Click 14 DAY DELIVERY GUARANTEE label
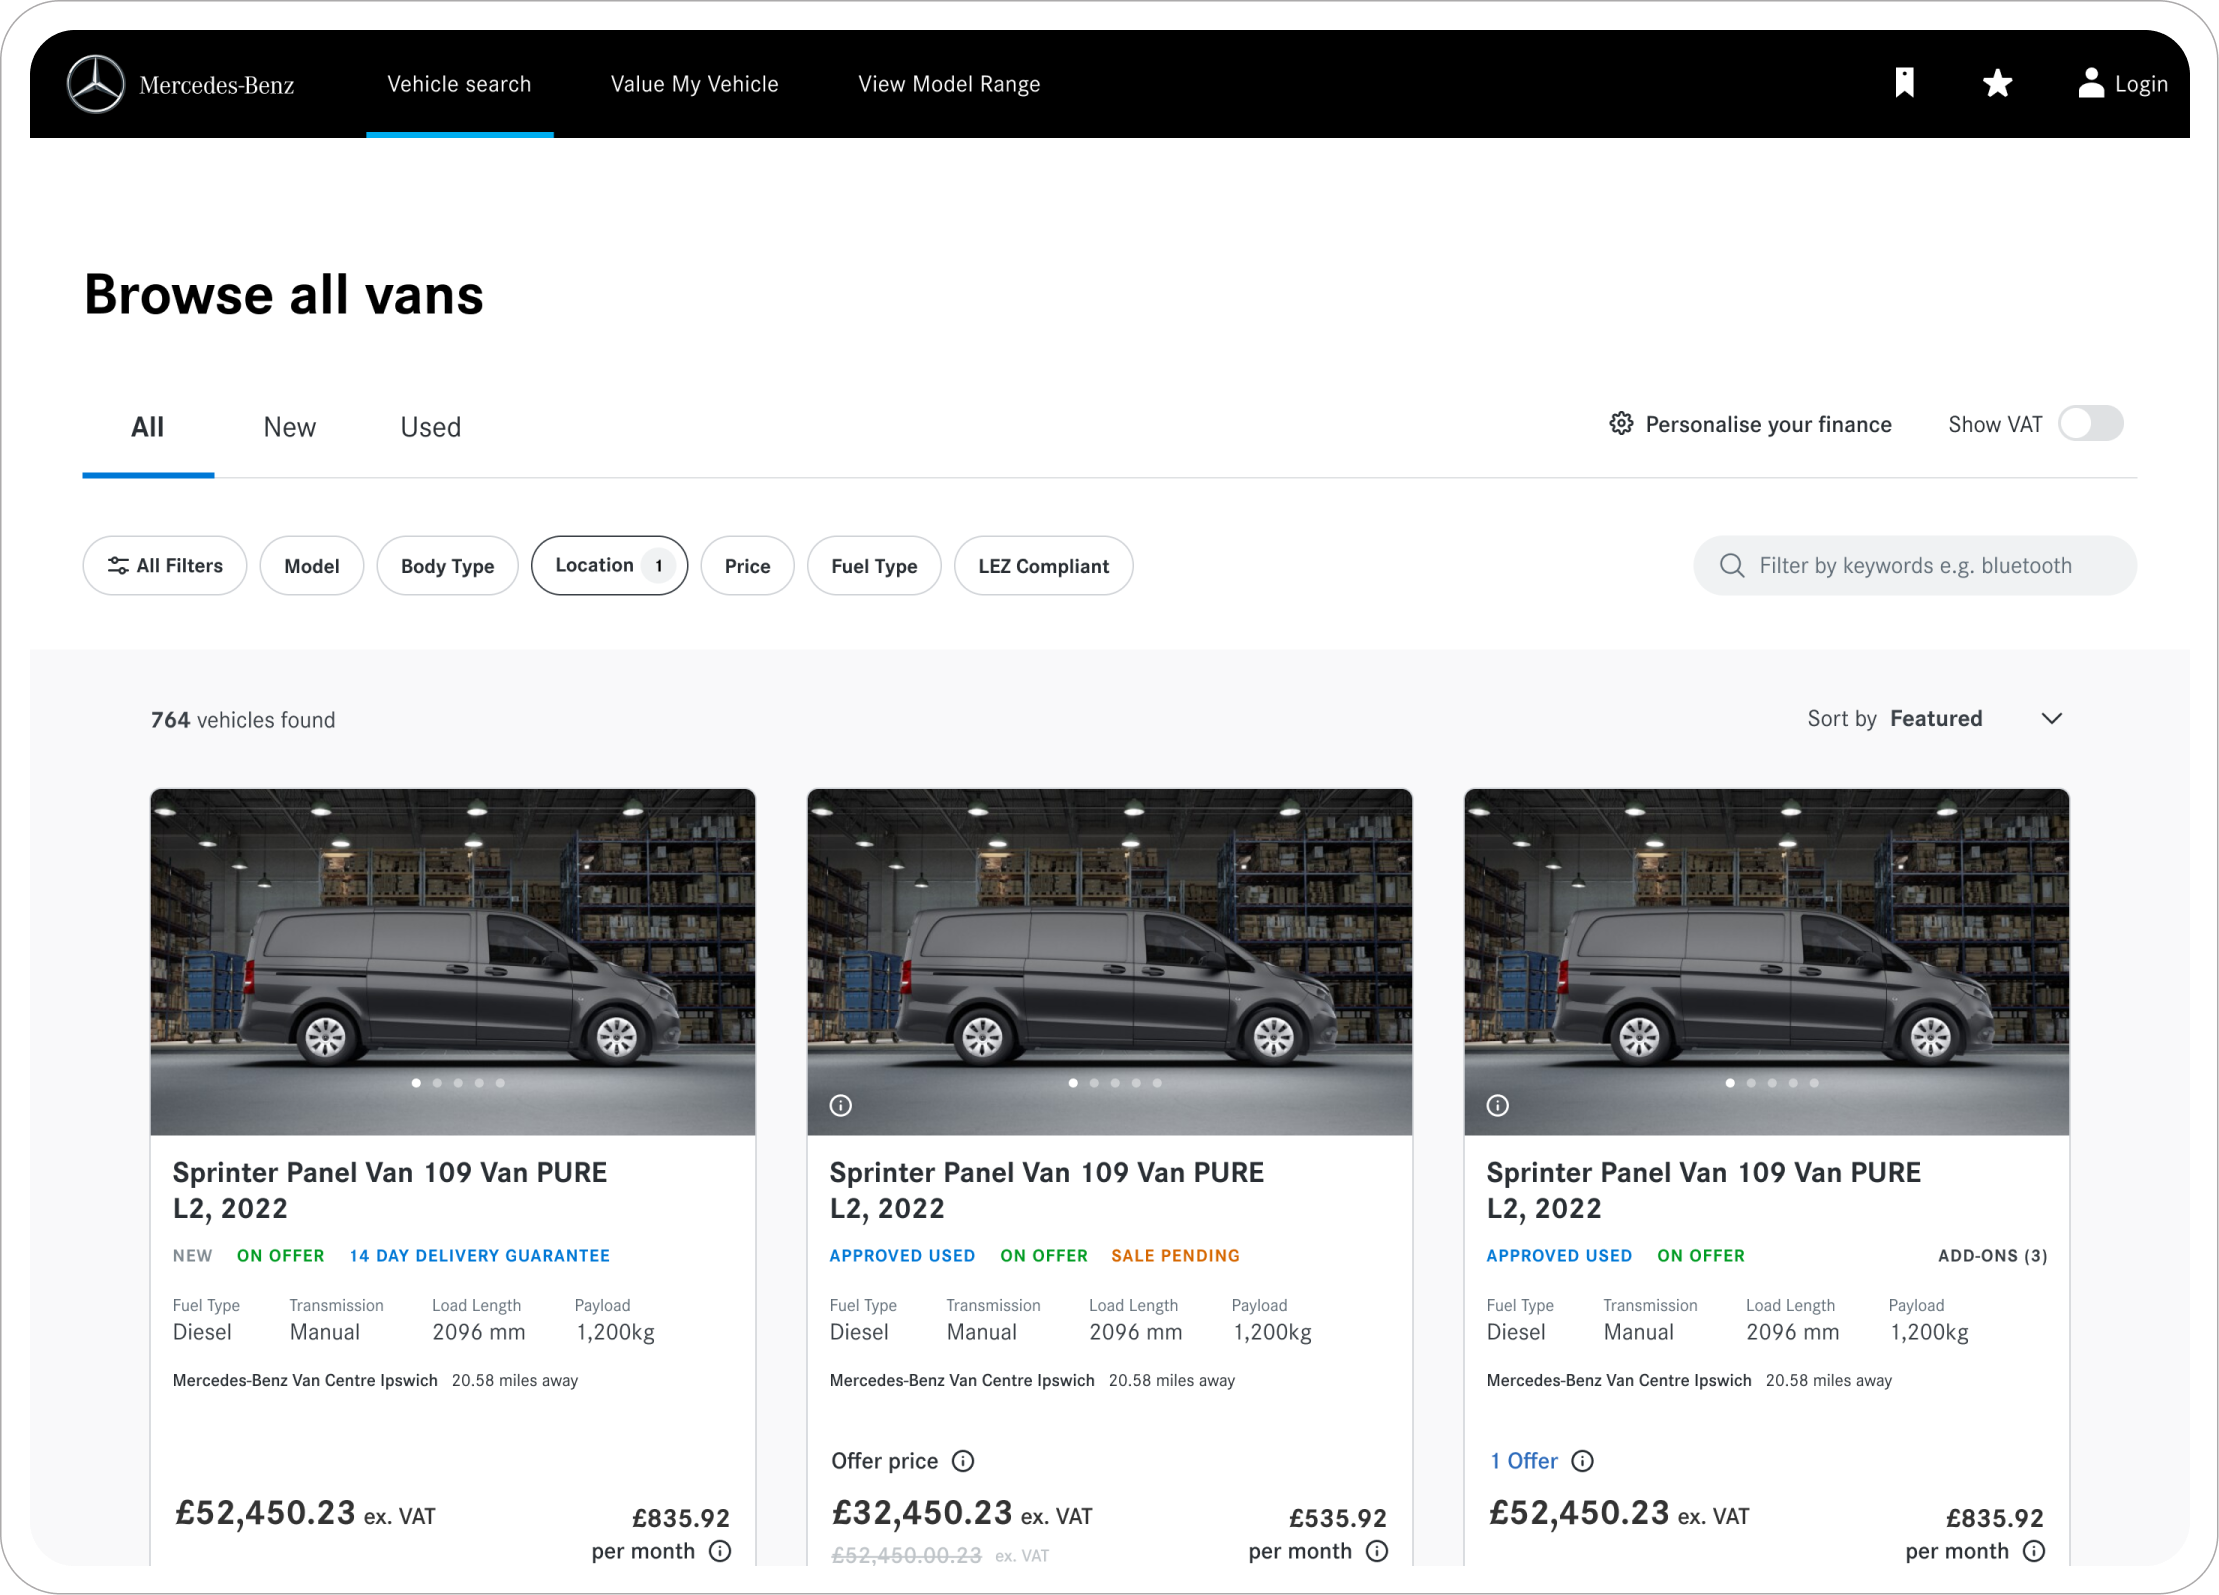This screenshot has height=1595, width=2219. 479,1256
